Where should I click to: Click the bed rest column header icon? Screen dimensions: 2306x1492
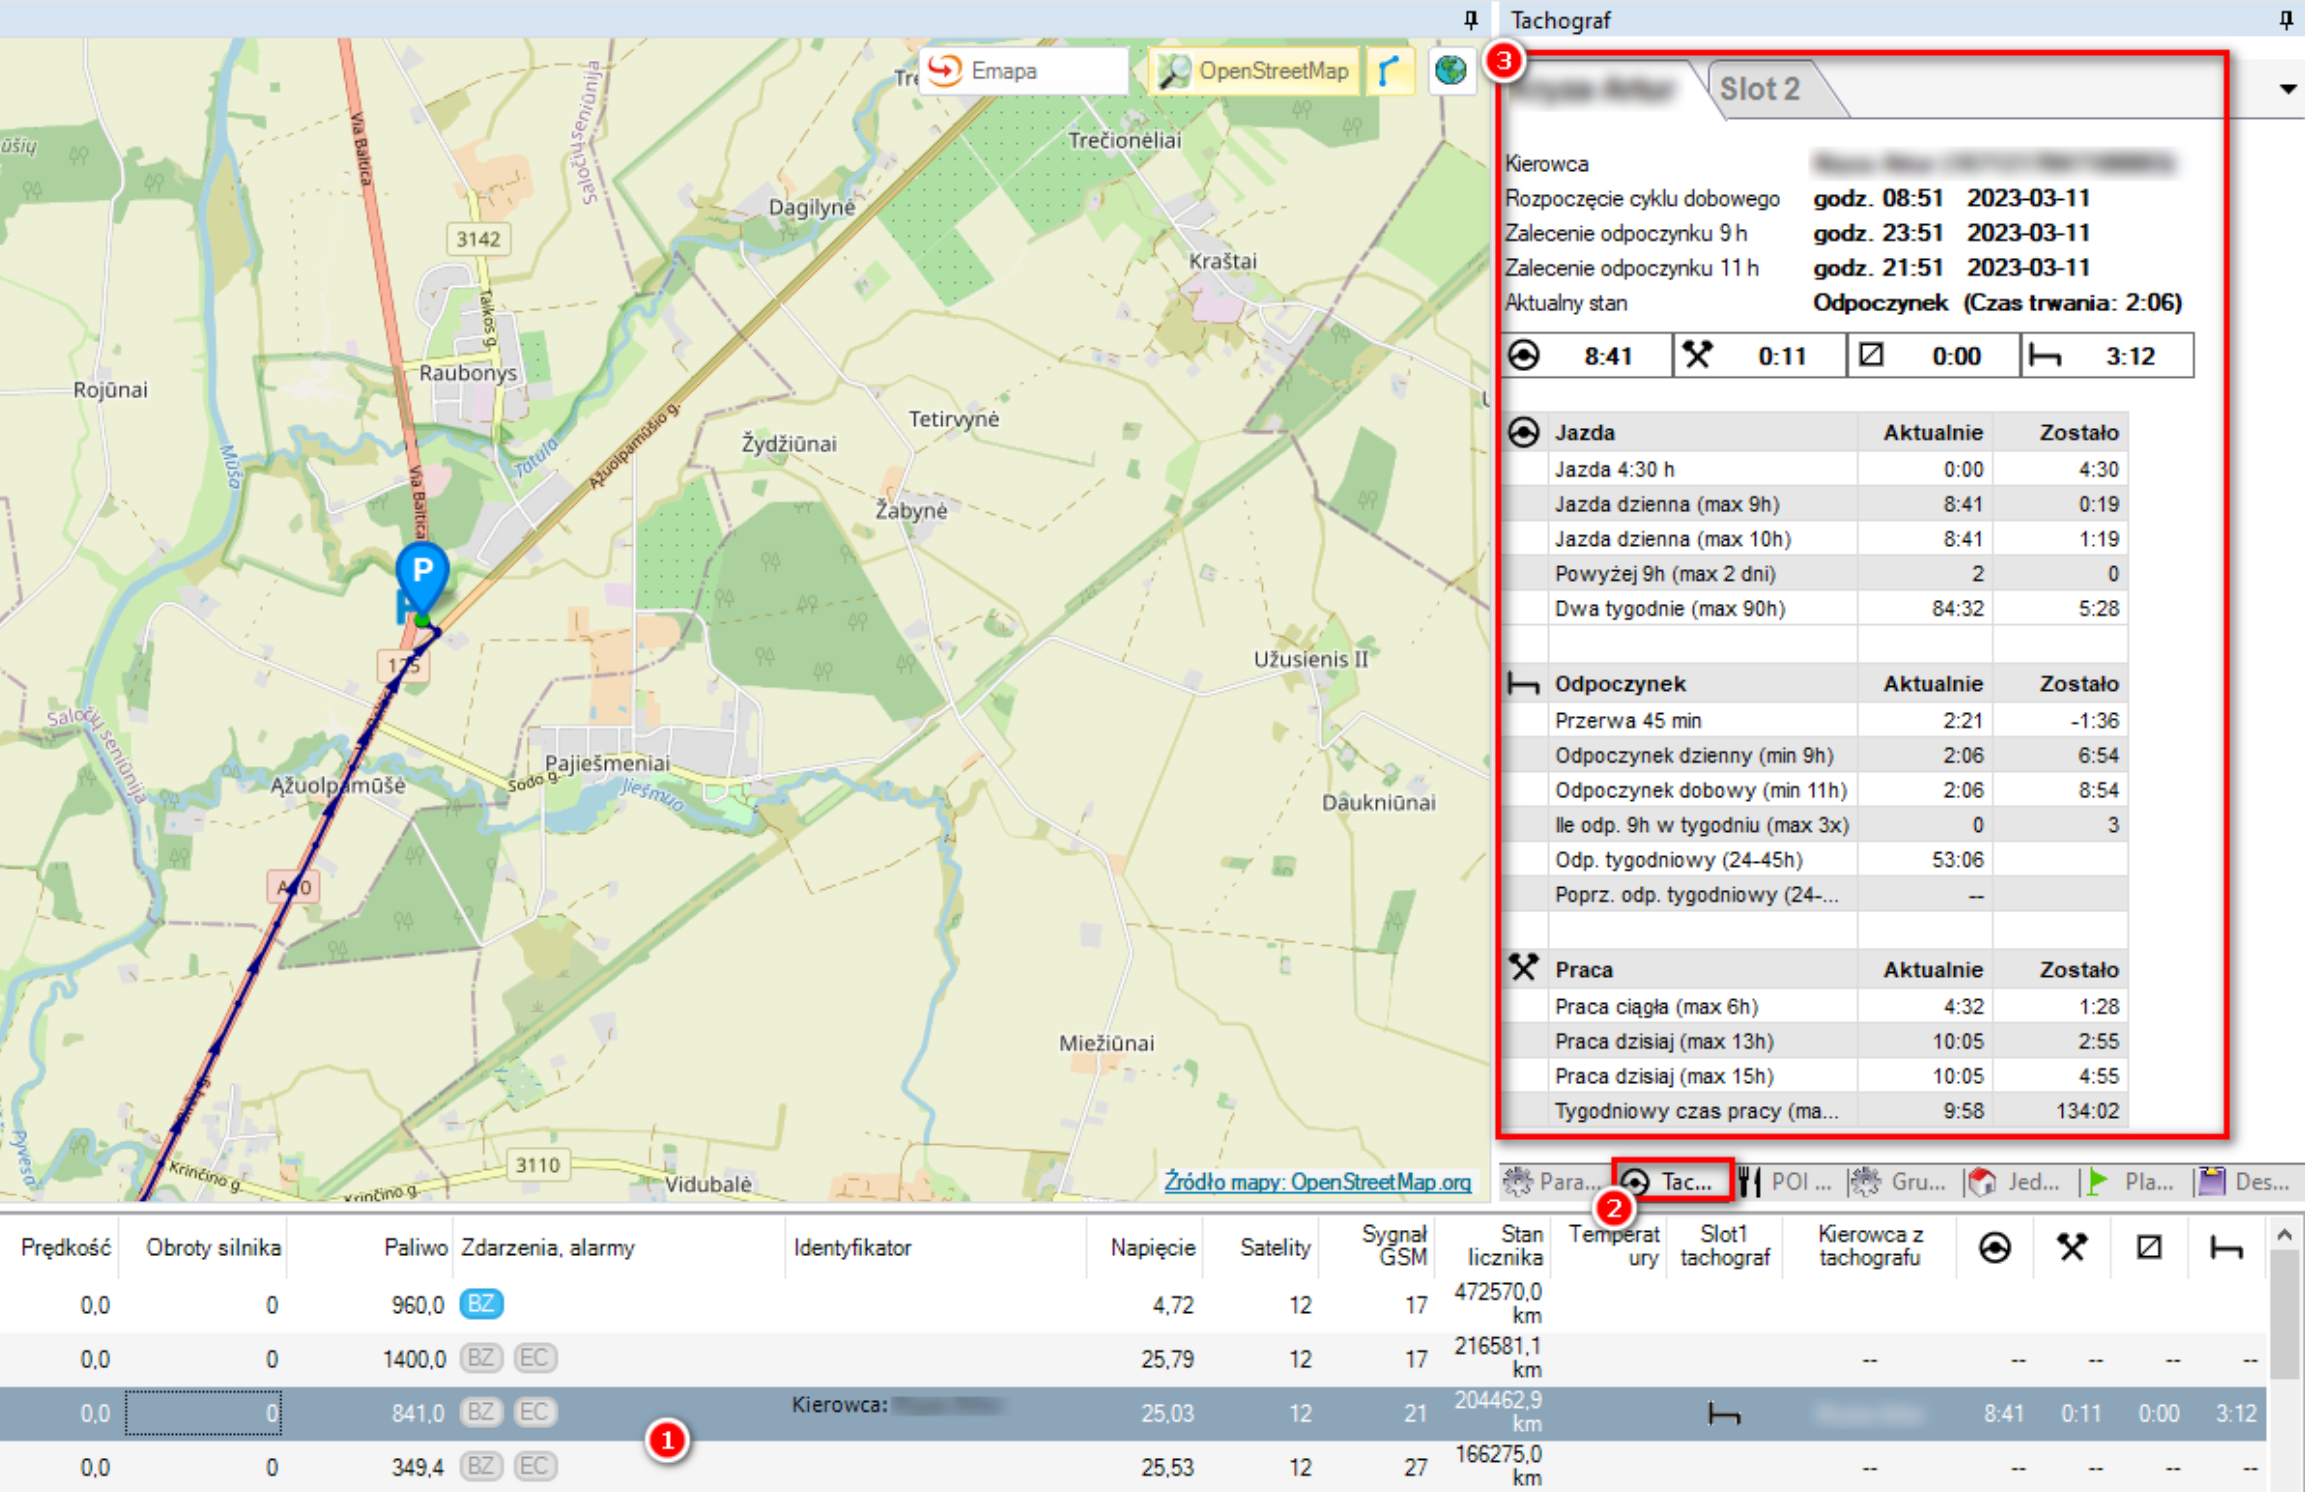point(2226,1247)
